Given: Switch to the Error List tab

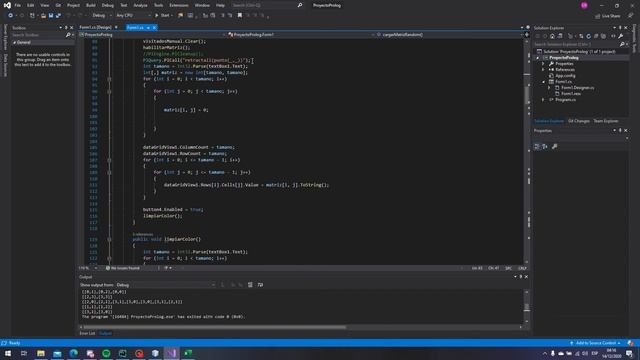Looking at the screenshot, I should coord(87,333).
